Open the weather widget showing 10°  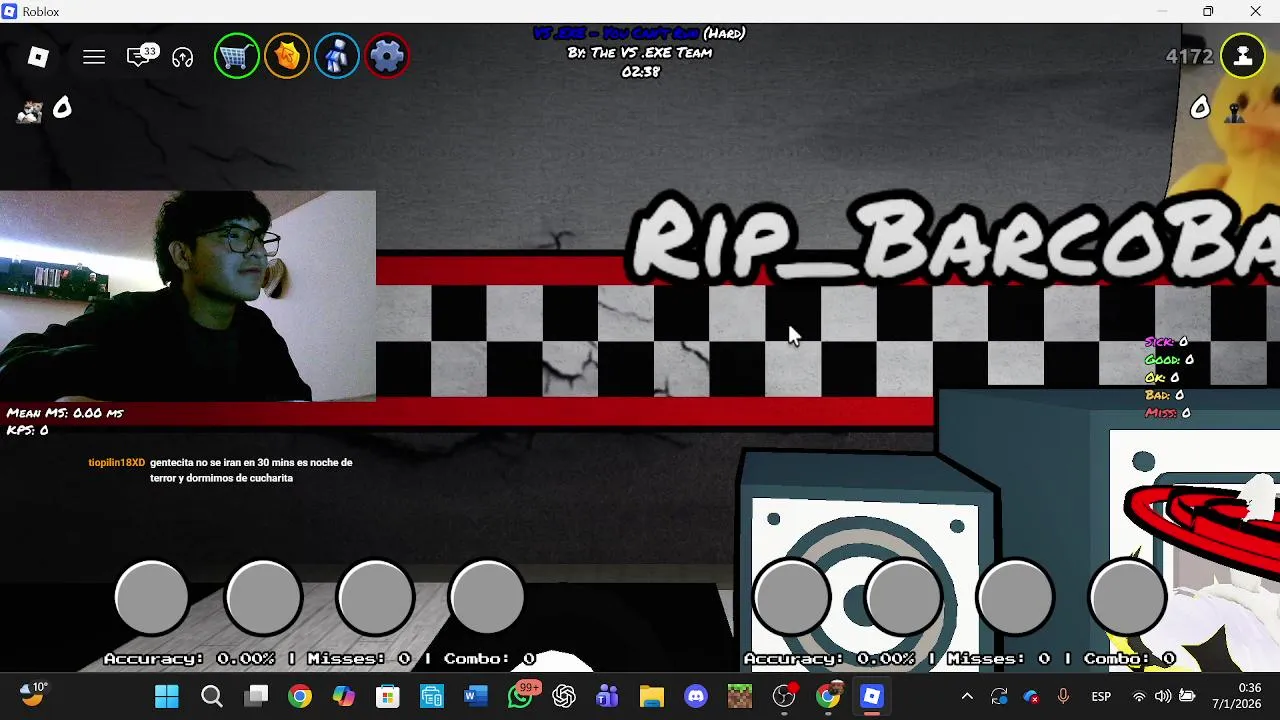pos(33,694)
